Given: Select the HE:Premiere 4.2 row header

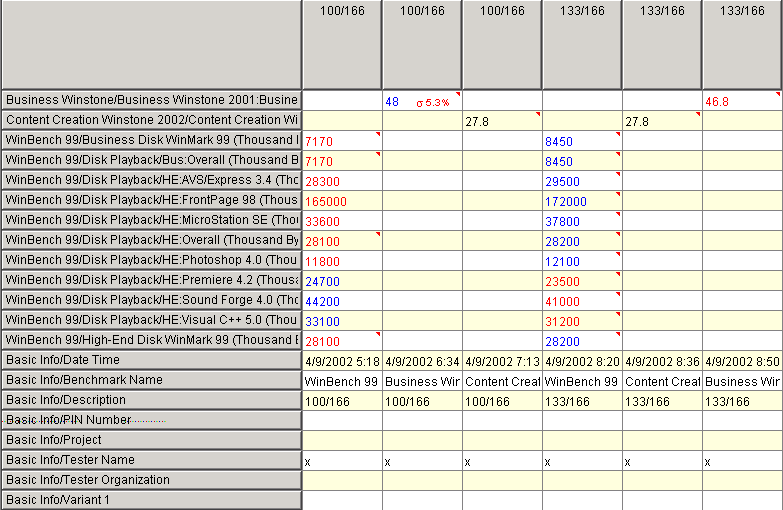Looking at the screenshot, I should [151, 280].
